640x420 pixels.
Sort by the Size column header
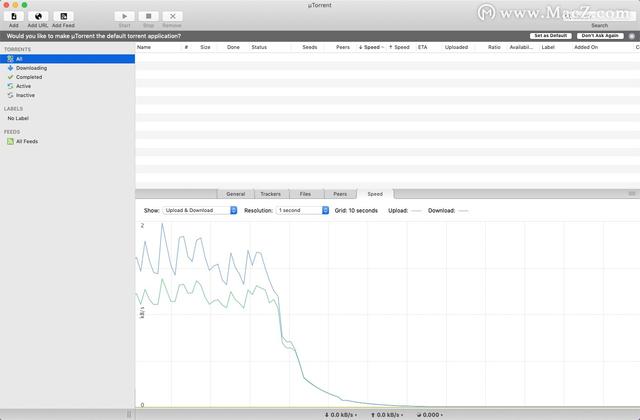[205, 47]
